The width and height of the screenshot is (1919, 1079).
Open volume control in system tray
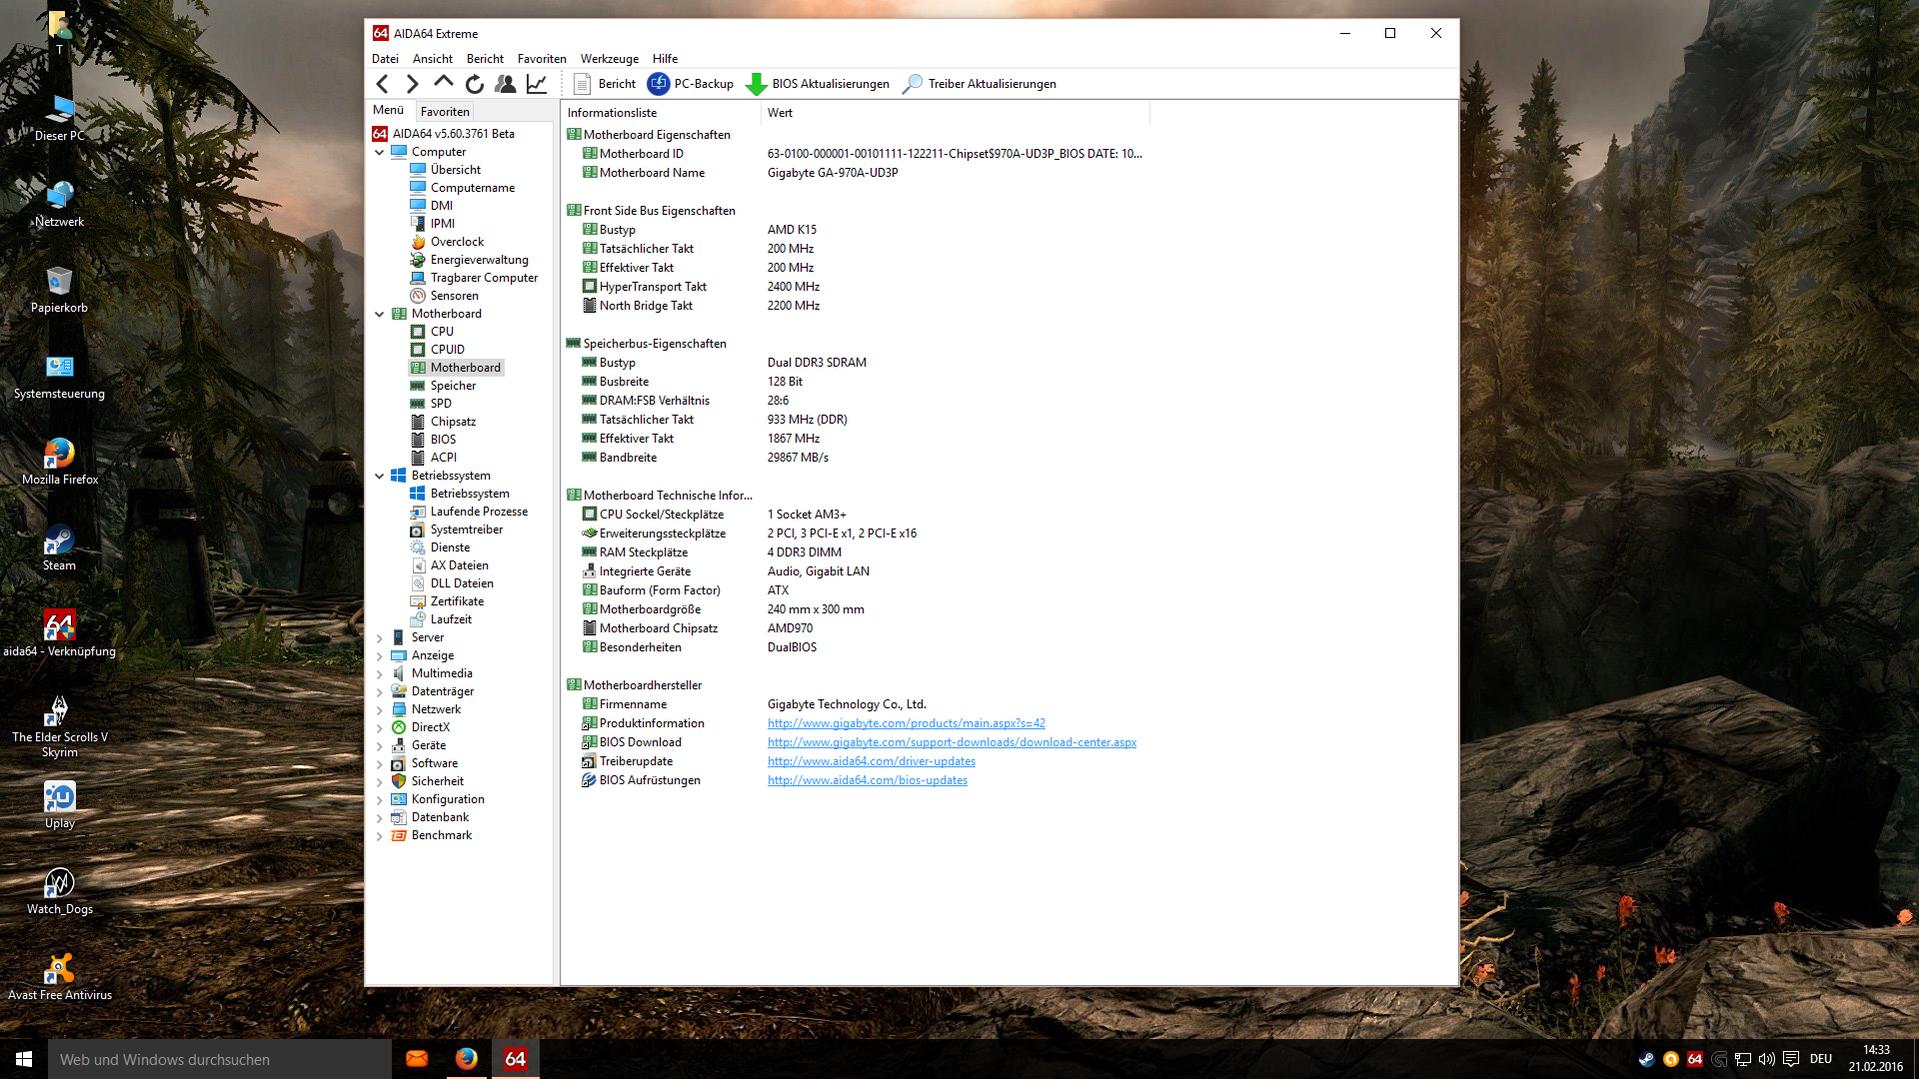[1766, 1059]
